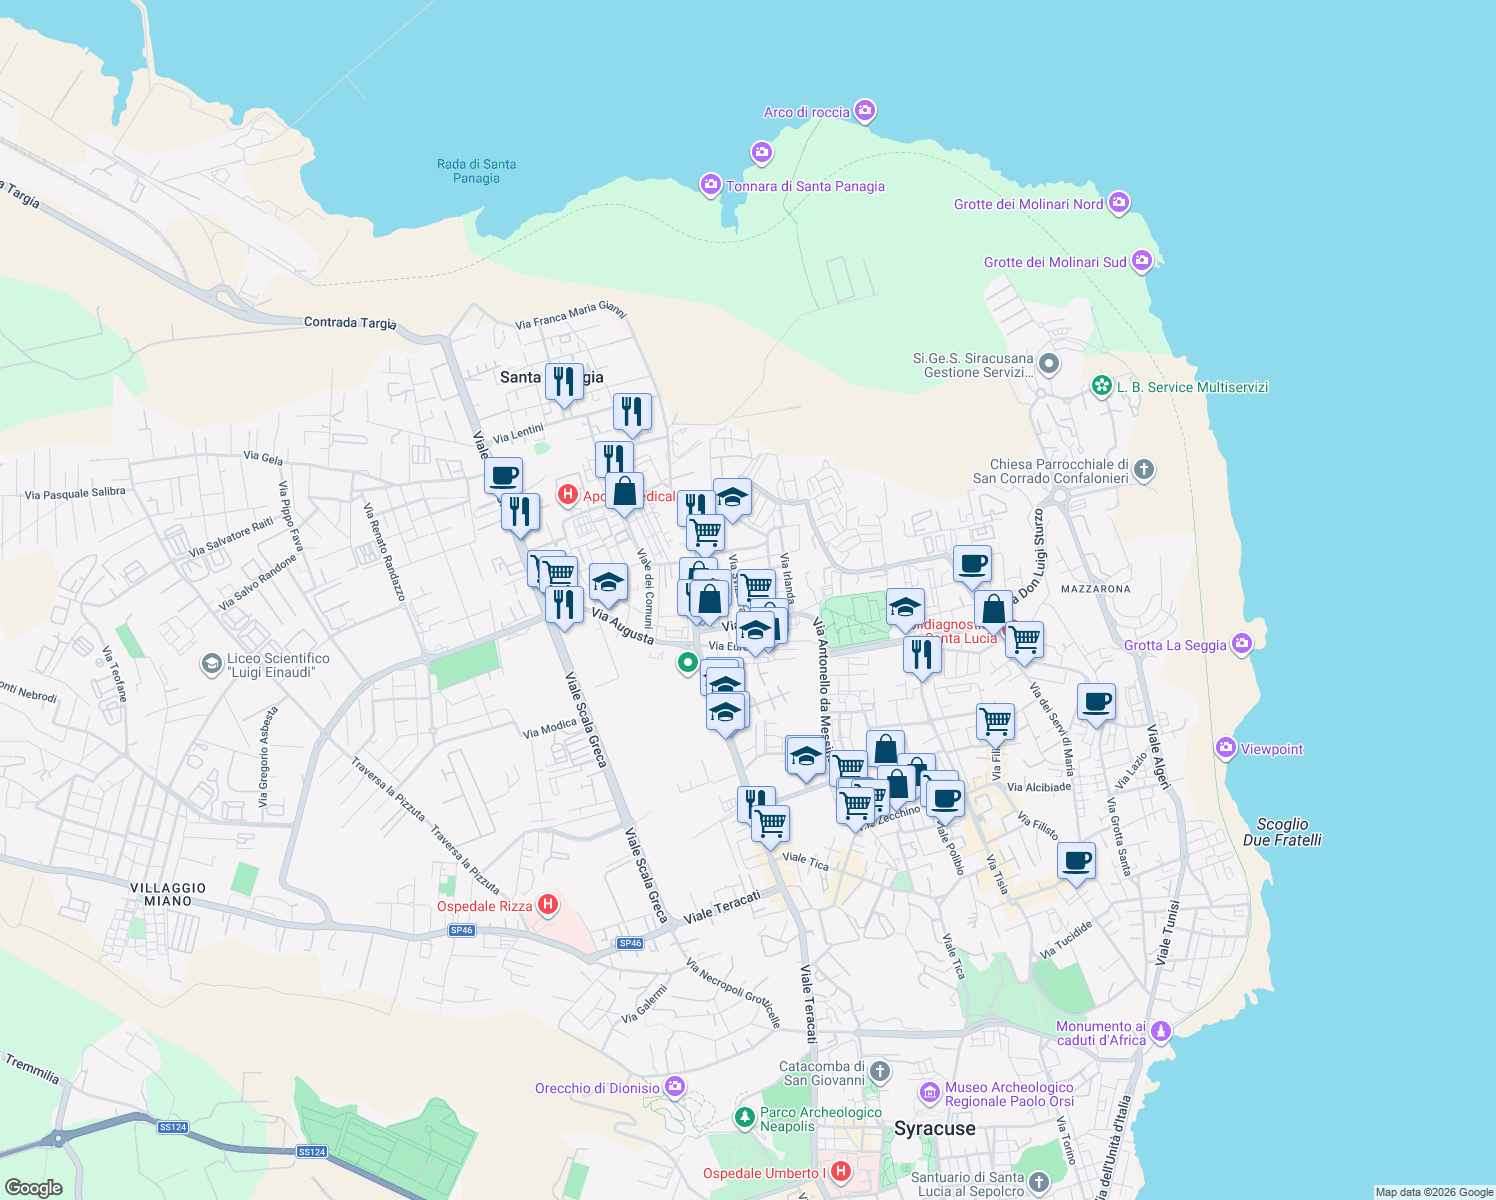
Task: Click the recycling icon for L. B. Service Multiservizi
Action: tap(1101, 387)
